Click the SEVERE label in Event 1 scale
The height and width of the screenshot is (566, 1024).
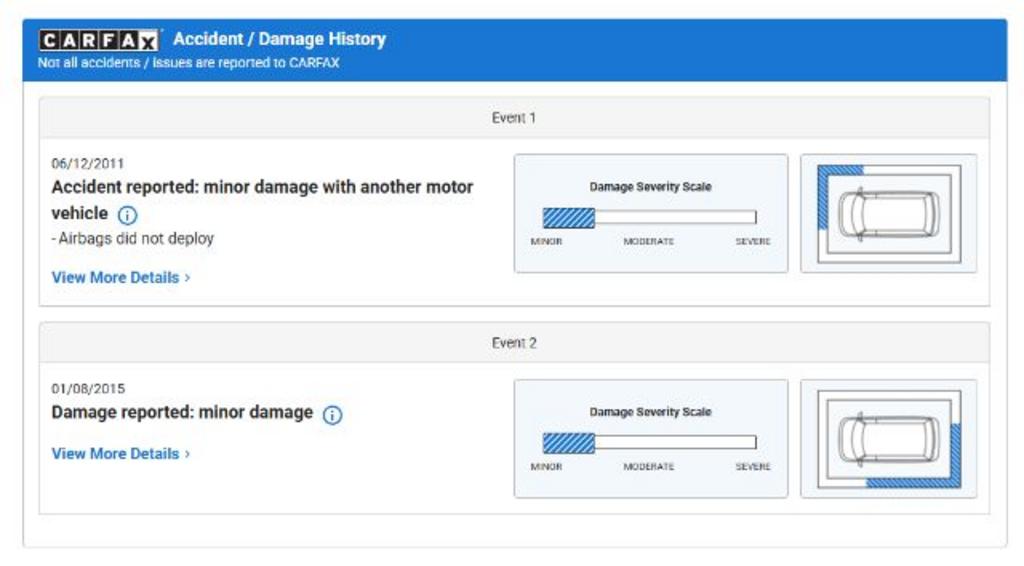(x=753, y=242)
